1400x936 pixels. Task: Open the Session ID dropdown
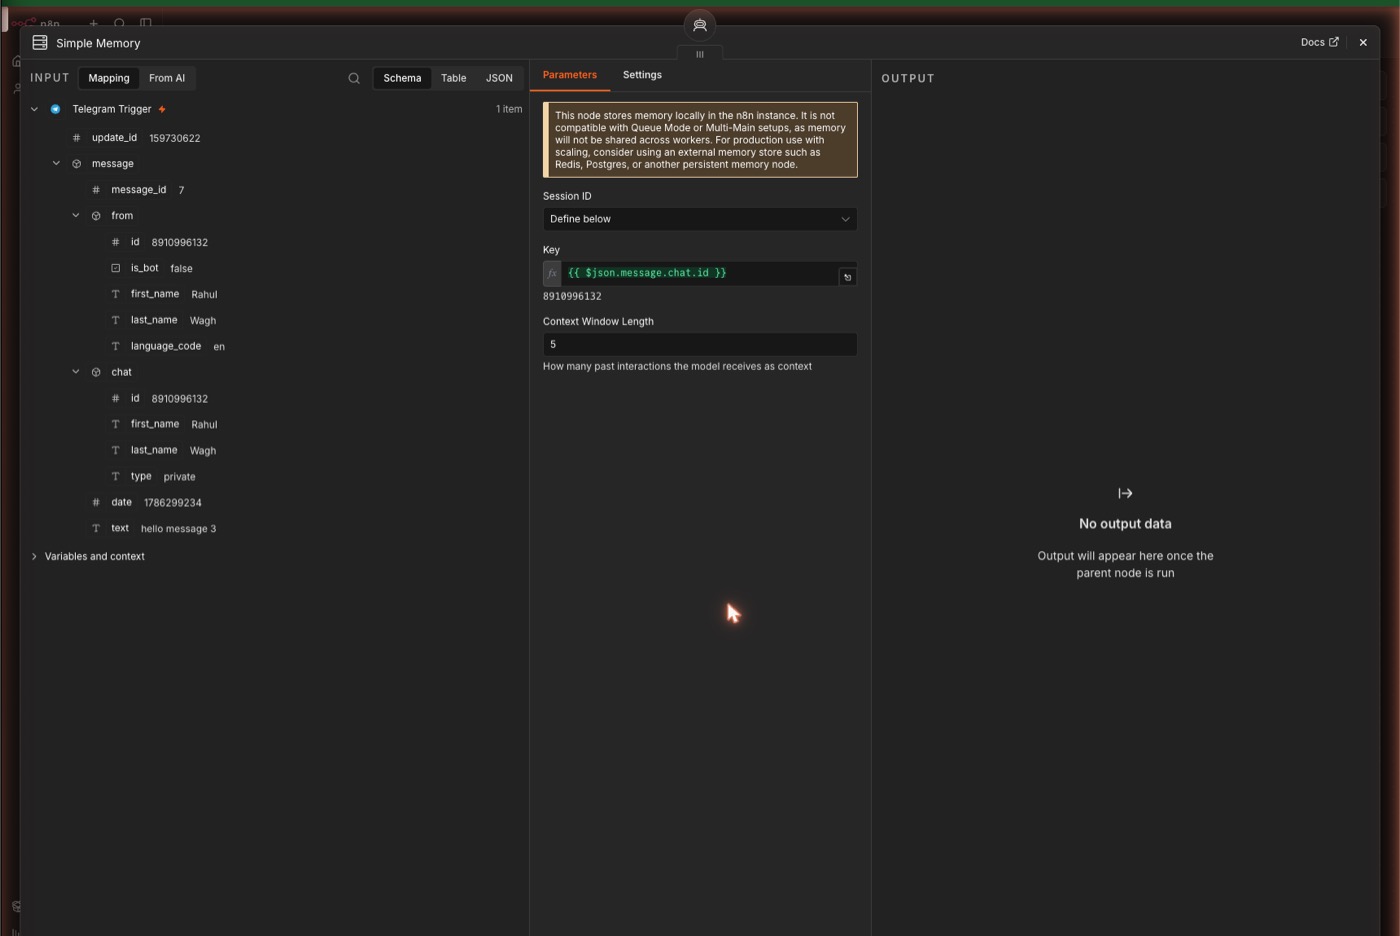click(700, 219)
